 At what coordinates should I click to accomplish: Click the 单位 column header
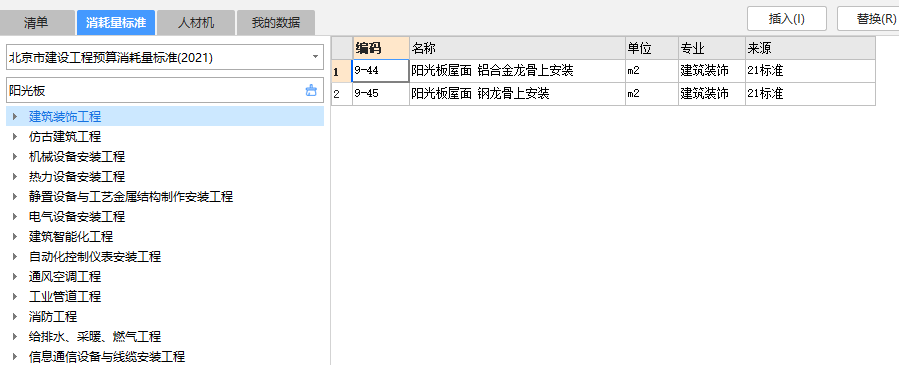click(652, 48)
